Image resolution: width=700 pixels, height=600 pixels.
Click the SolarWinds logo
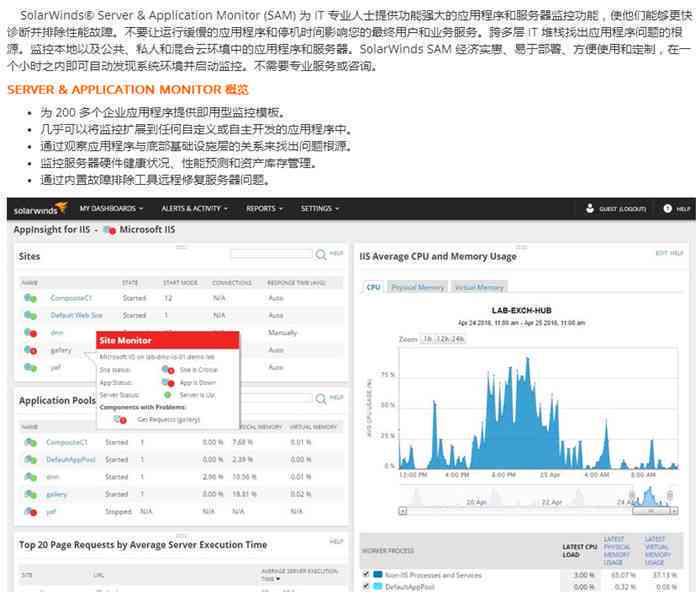(40, 209)
